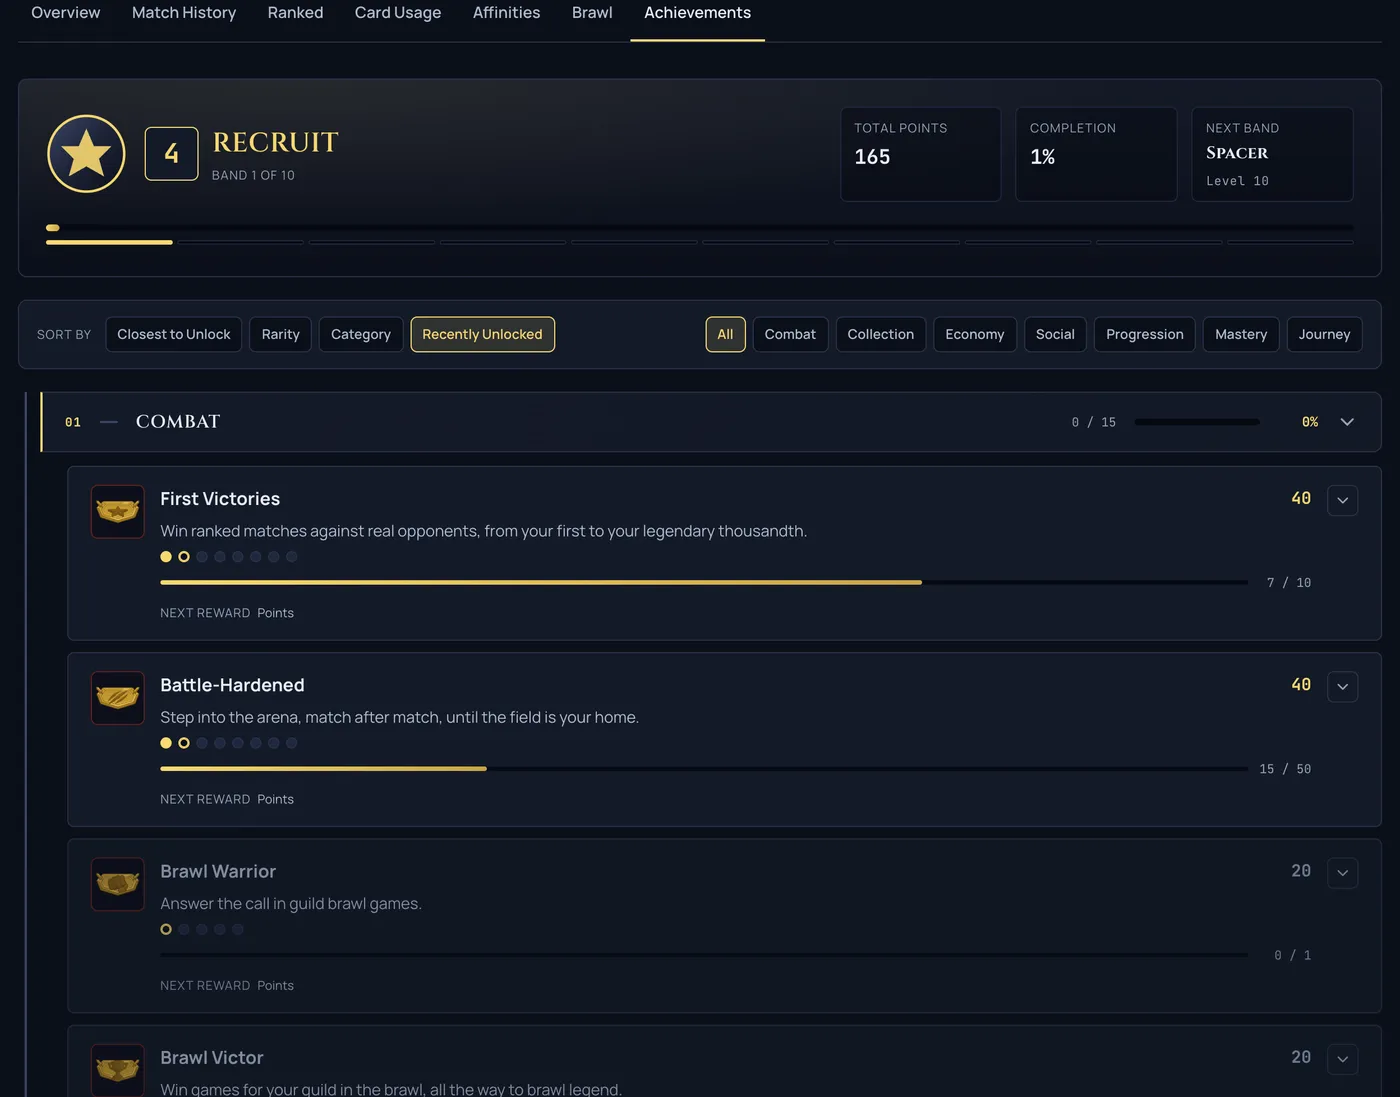This screenshot has height=1097, width=1400.
Task: Click the gold star rank emblem
Action: point(86,154)
